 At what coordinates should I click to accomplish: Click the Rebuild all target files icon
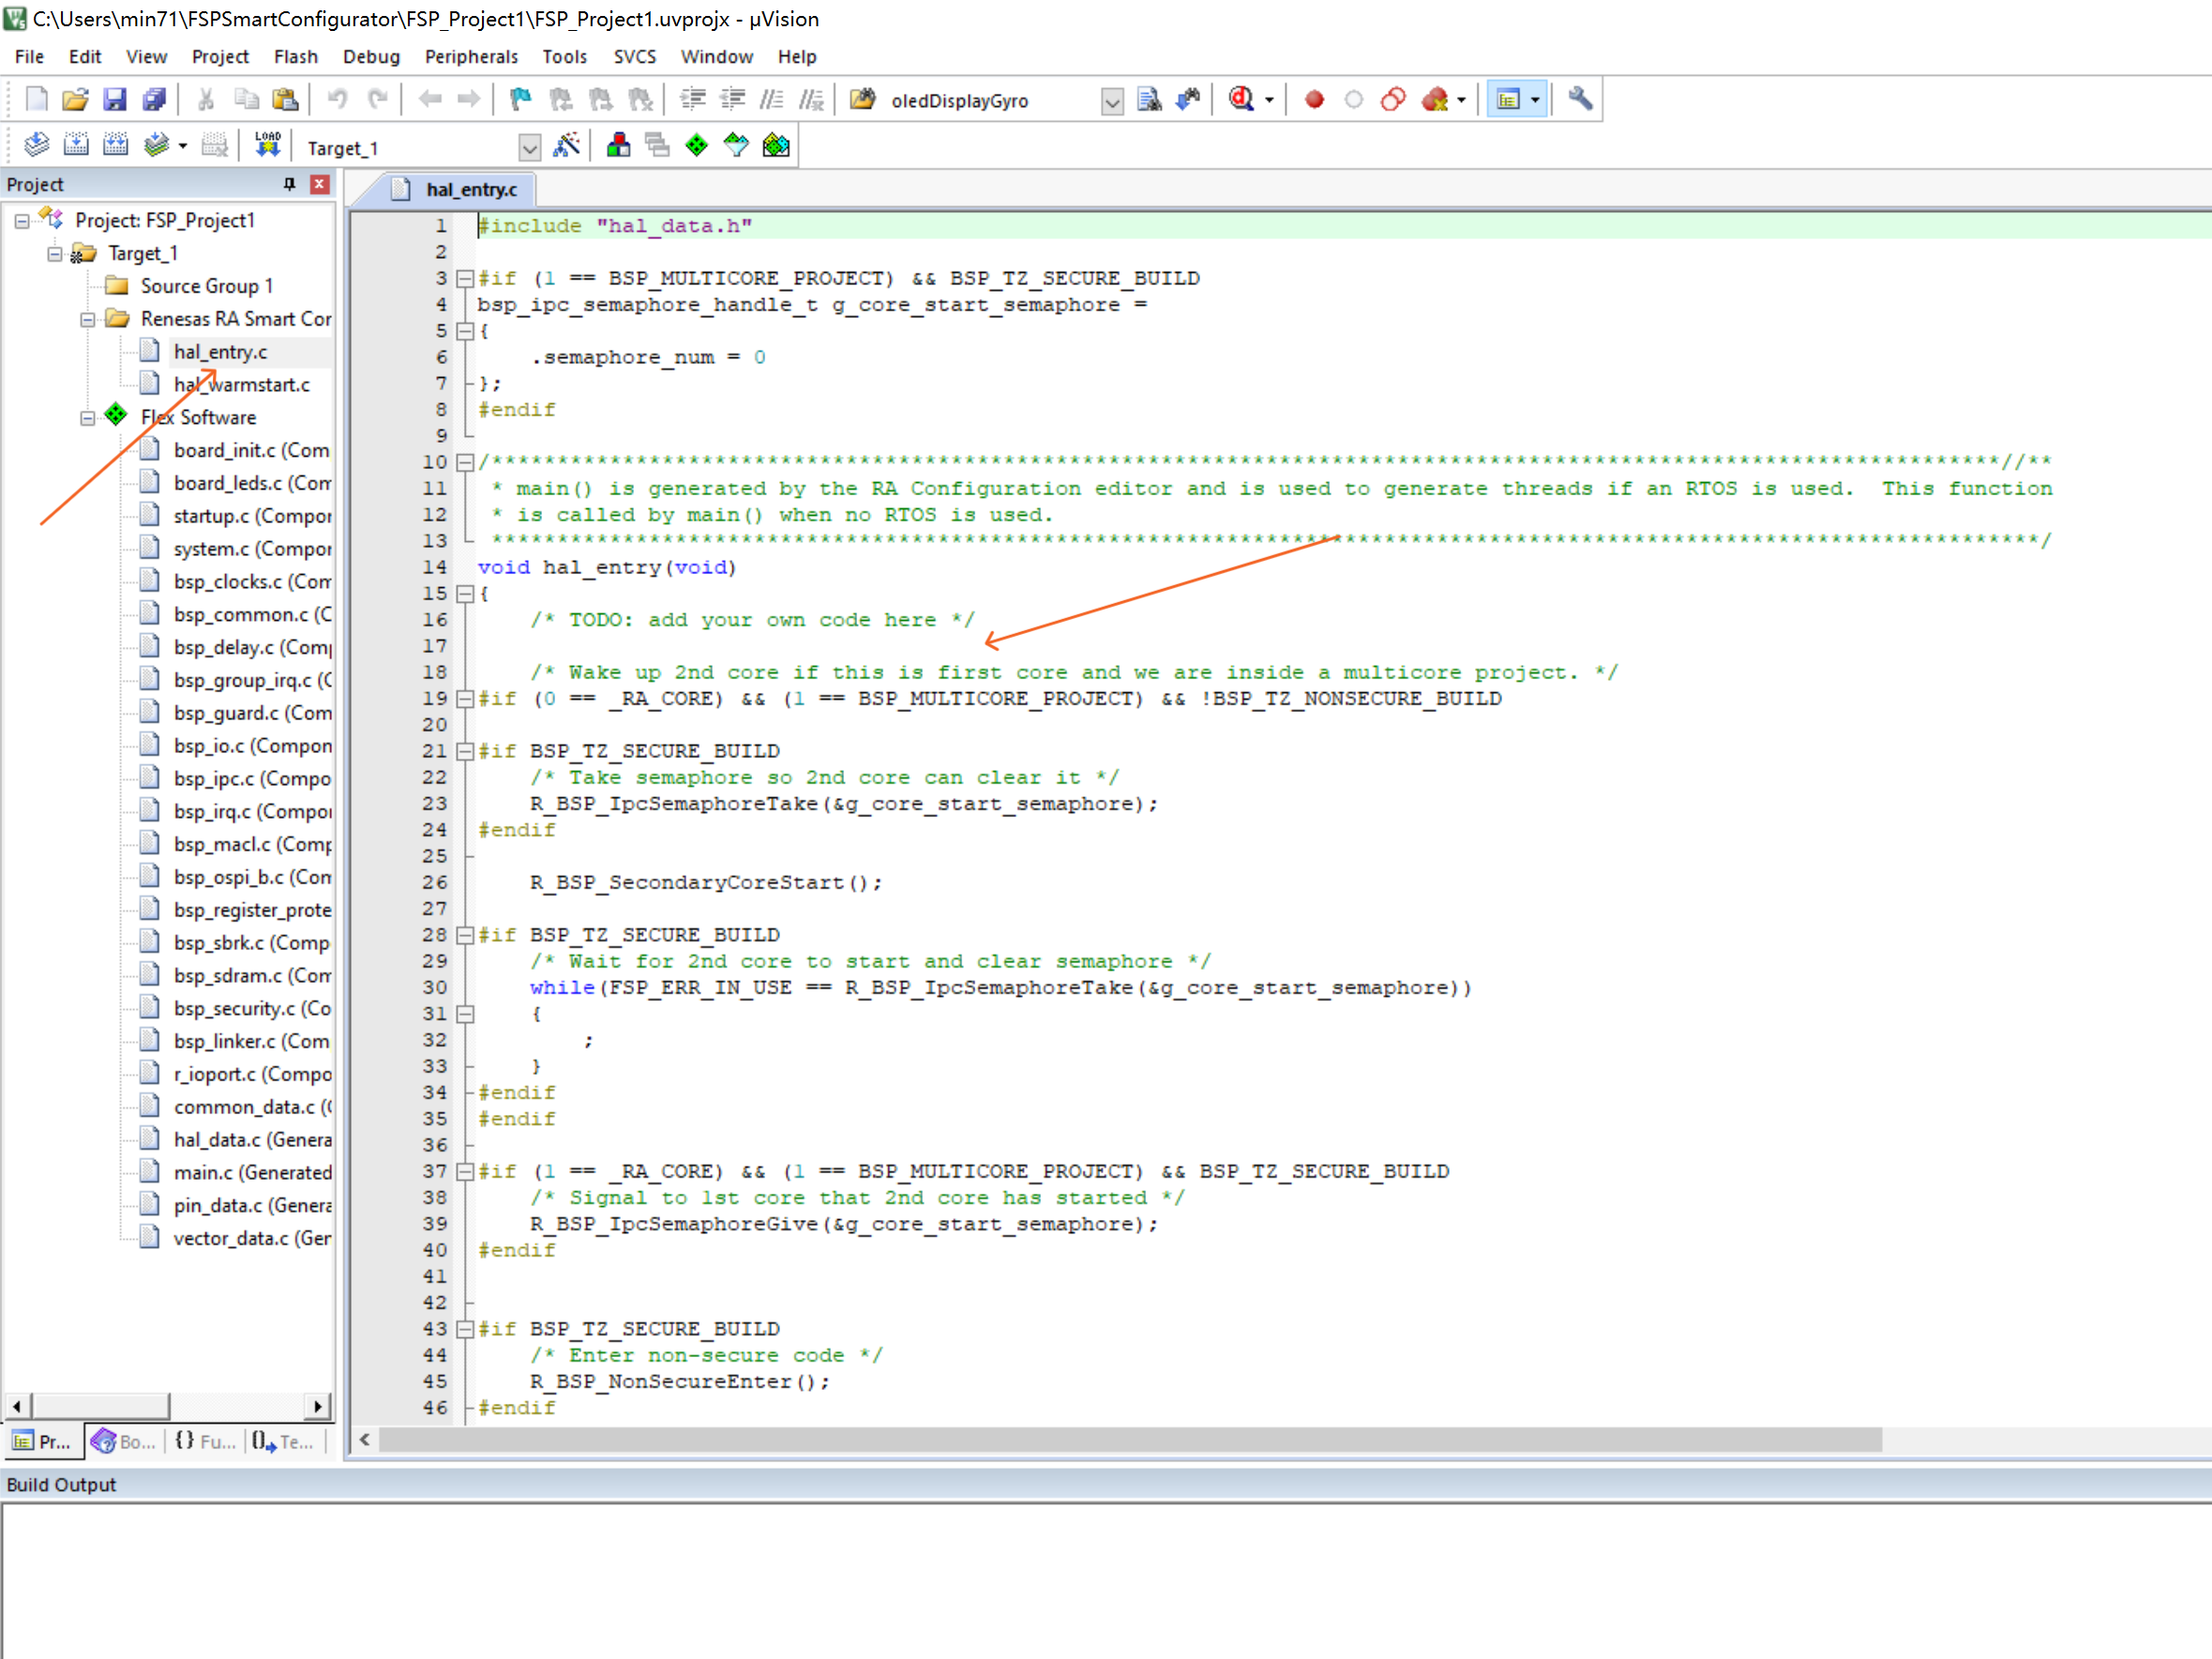coord(116,146)
